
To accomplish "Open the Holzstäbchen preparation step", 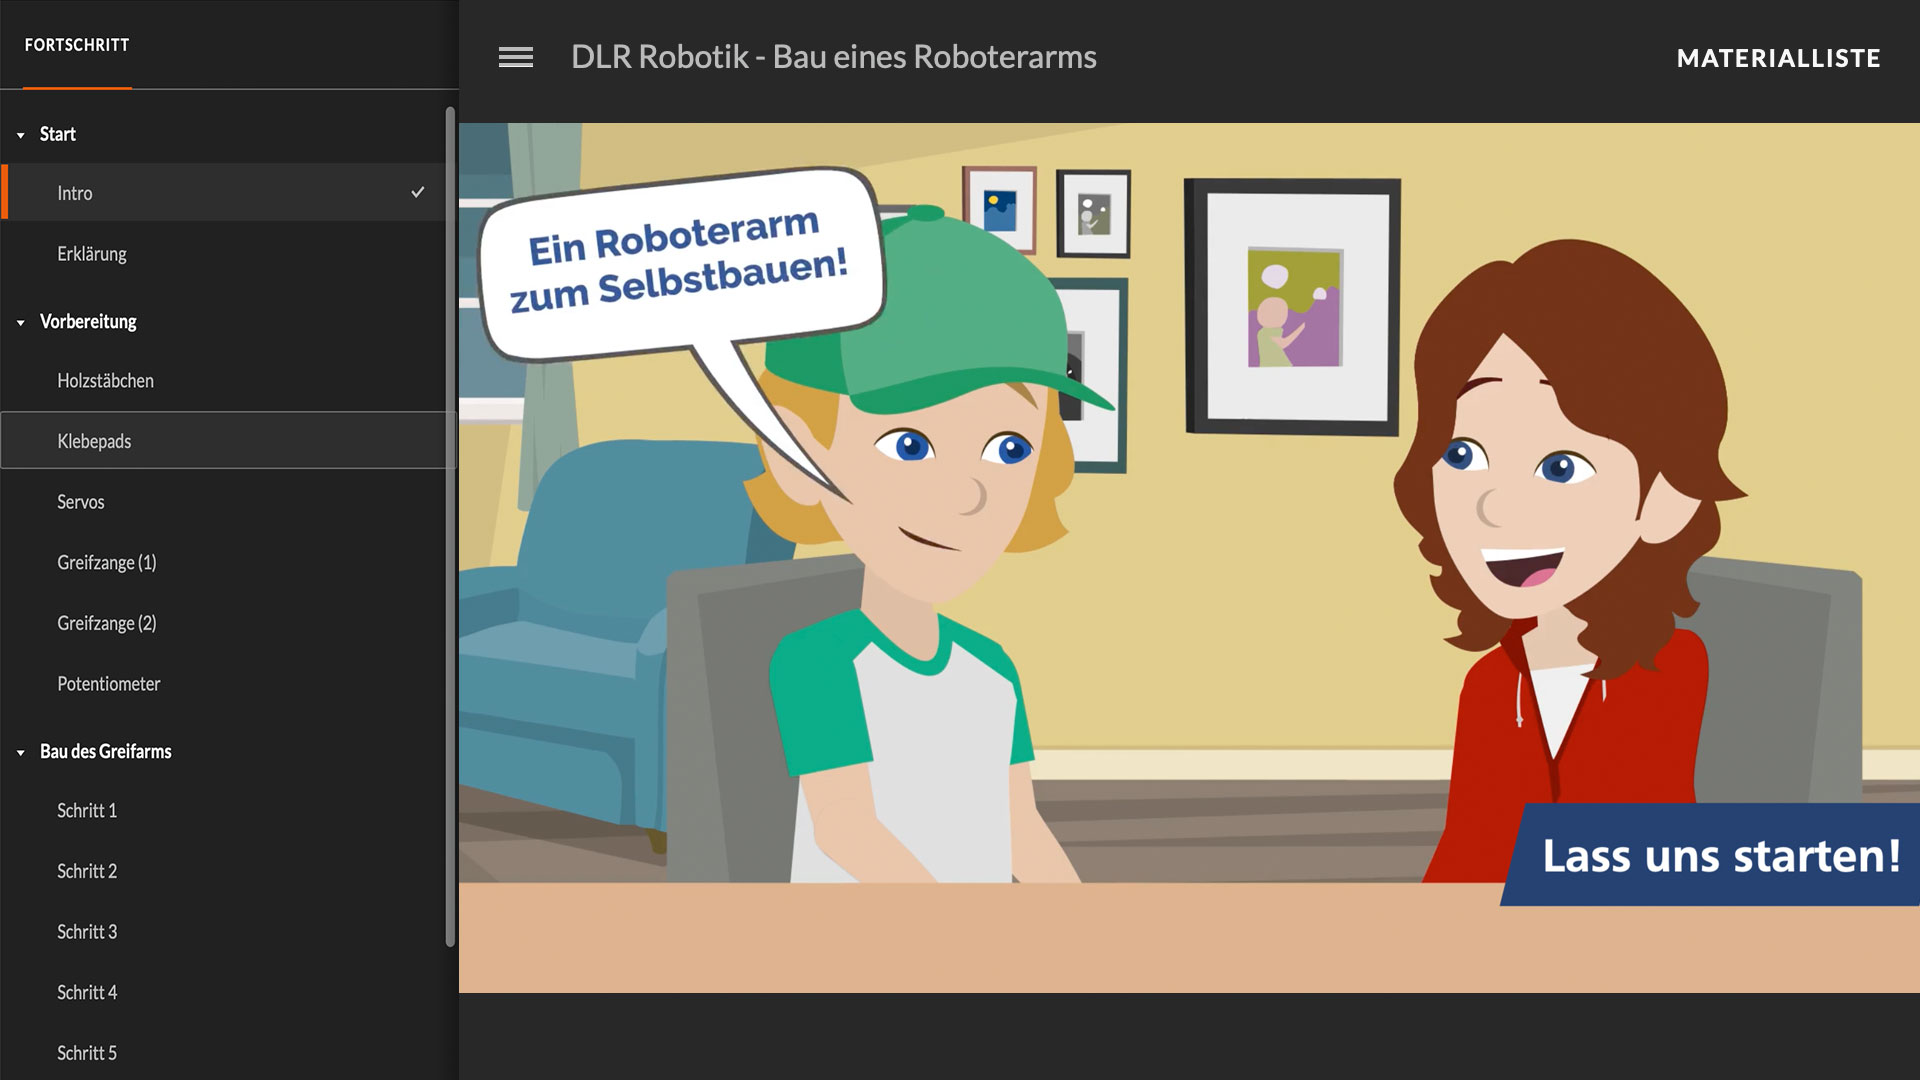I will point(105,380).
